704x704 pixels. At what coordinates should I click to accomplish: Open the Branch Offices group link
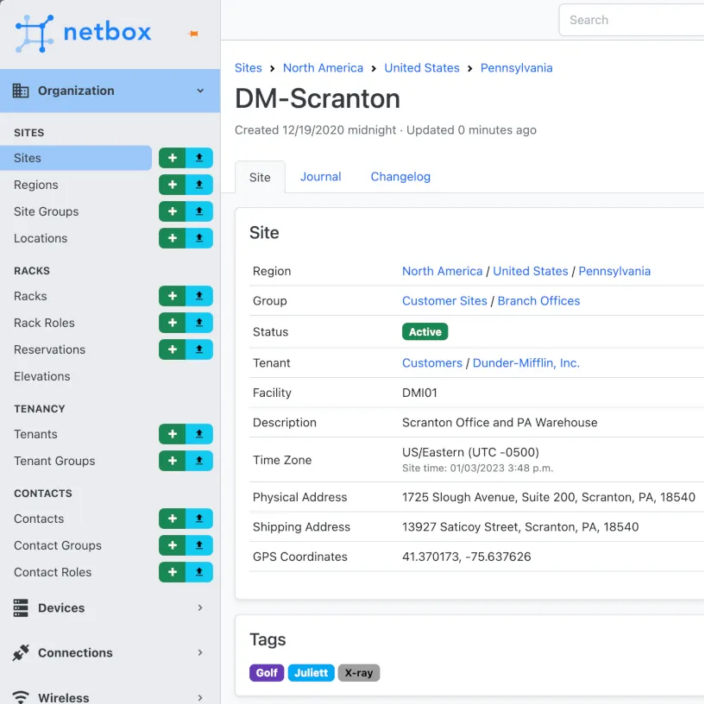click(x=539, y=301)
